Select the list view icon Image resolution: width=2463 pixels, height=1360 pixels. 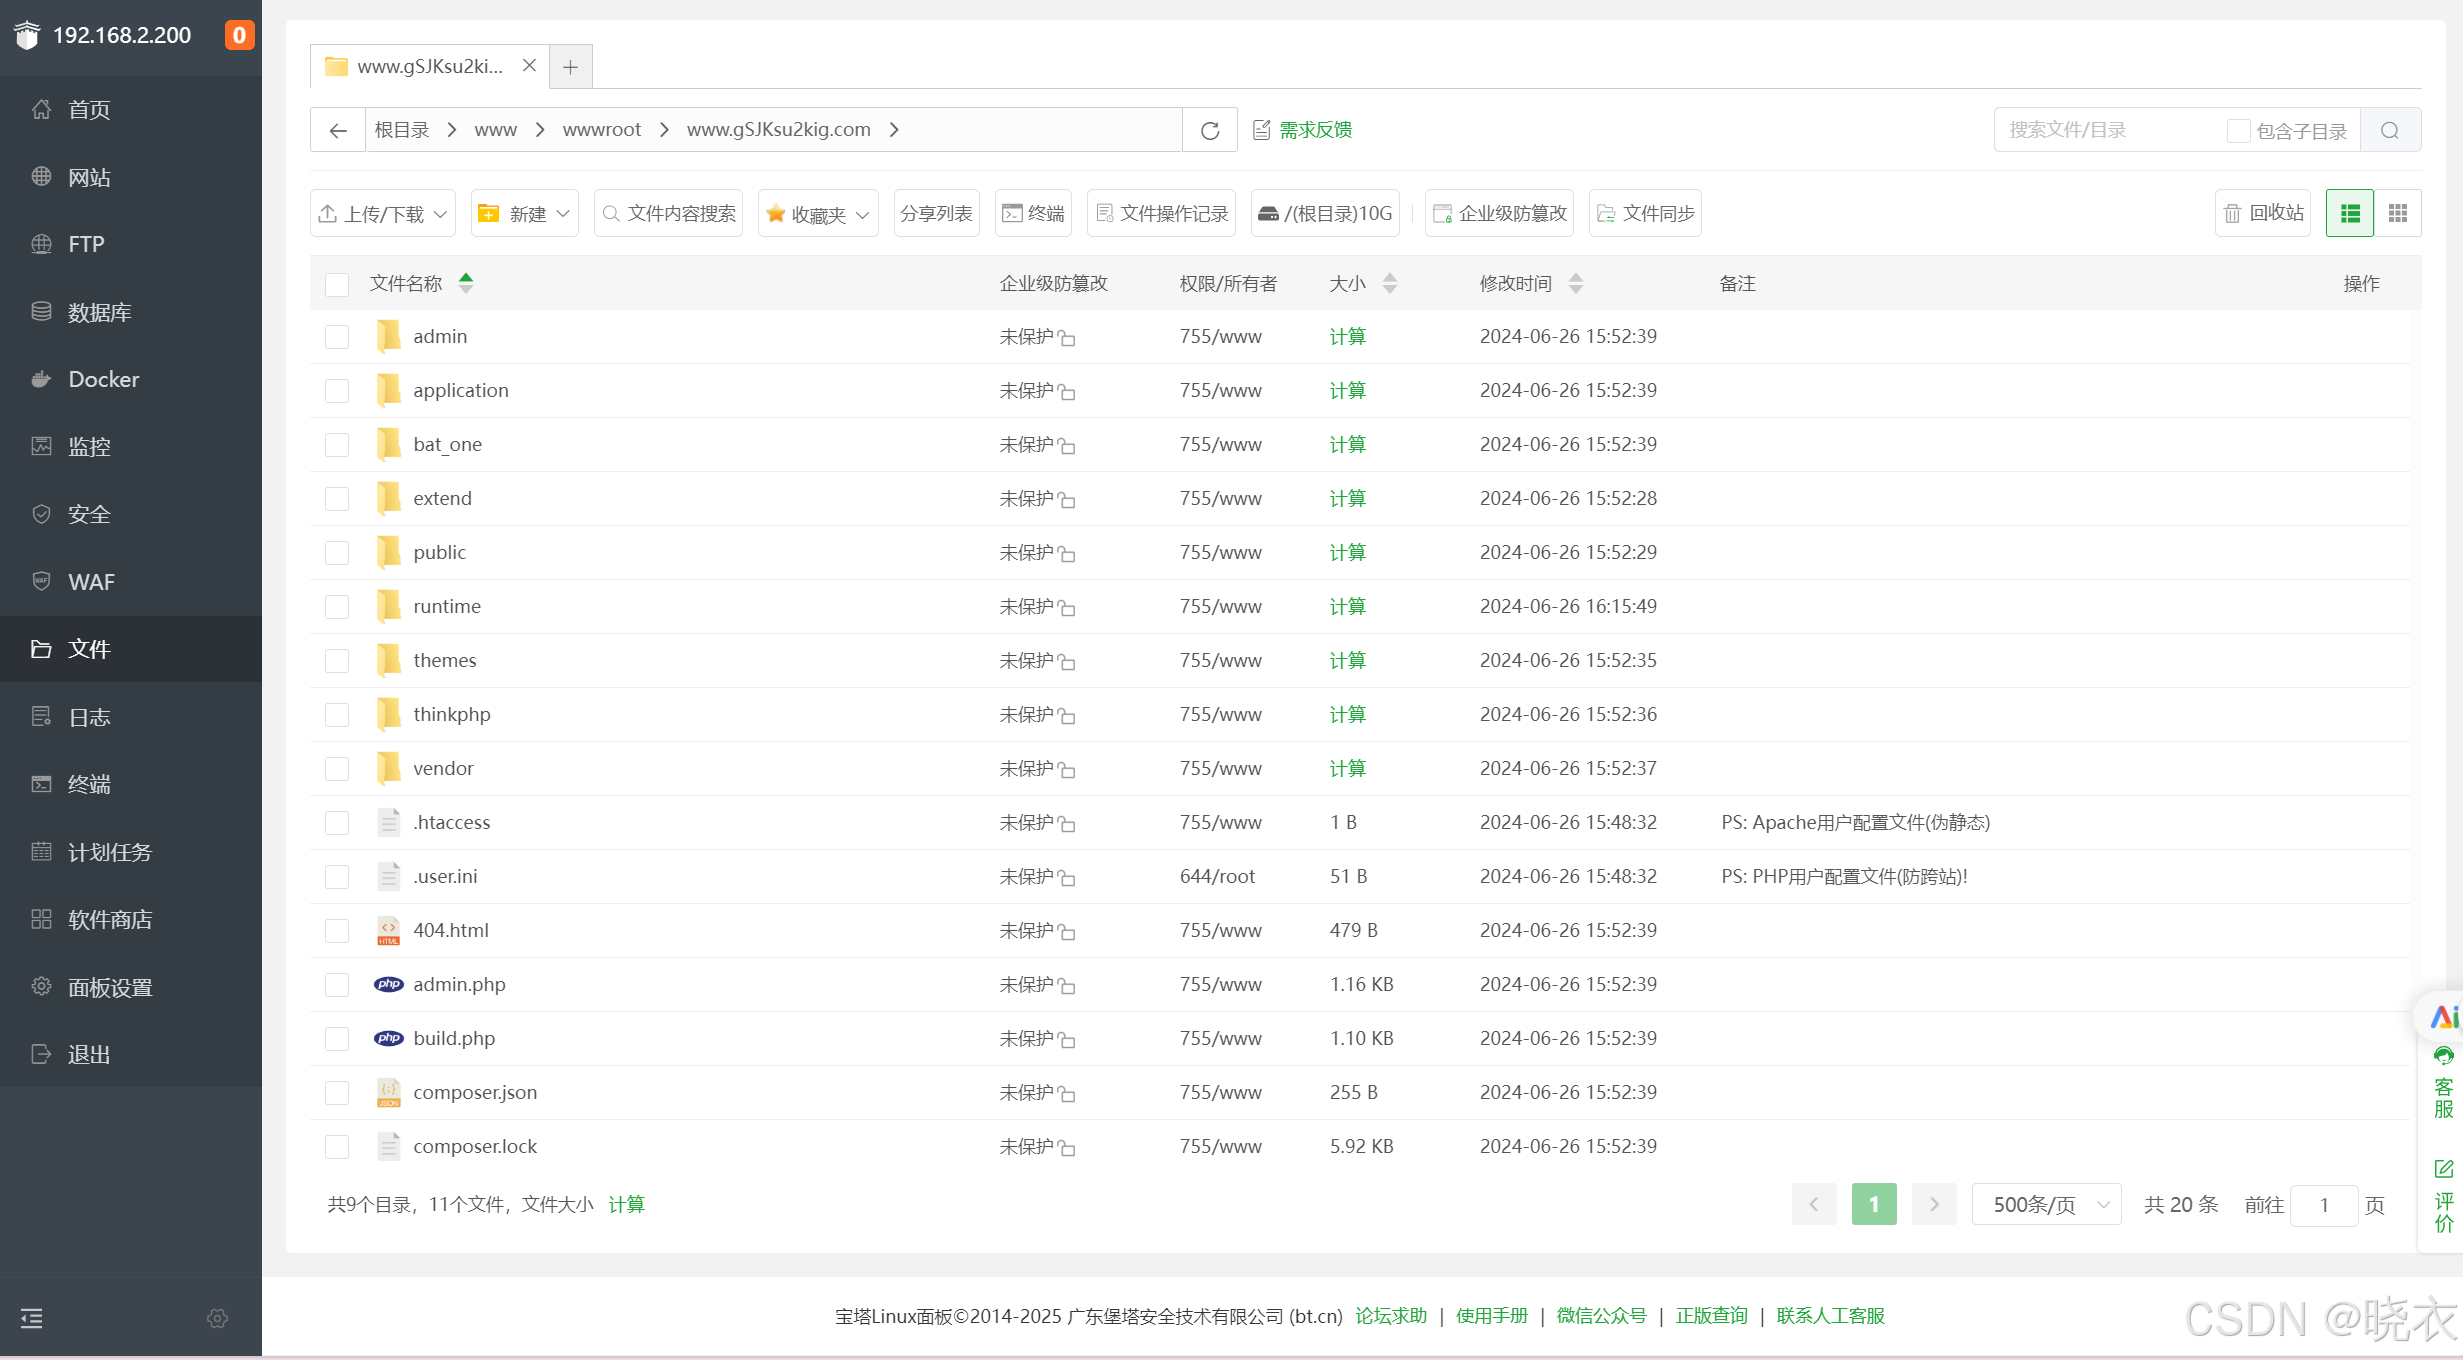coord(2349,213)
